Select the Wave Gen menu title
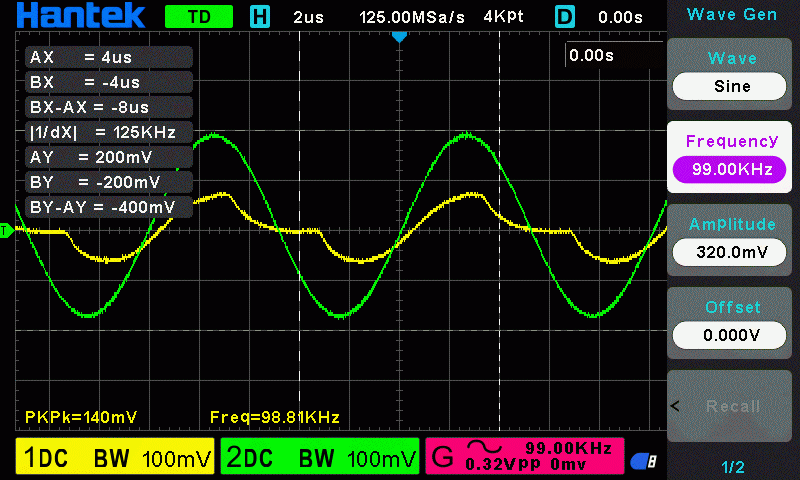 point(732,14)
